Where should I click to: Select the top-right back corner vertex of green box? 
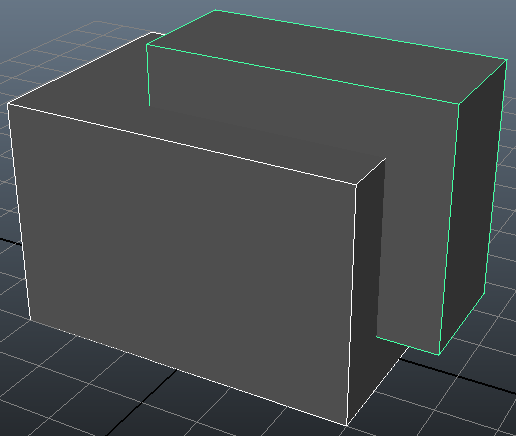point(507,60)
